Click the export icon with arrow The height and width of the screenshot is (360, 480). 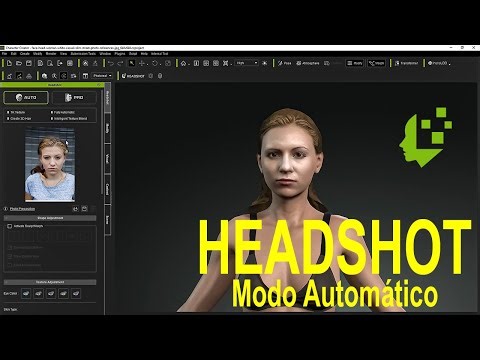[x=60, y=63]
